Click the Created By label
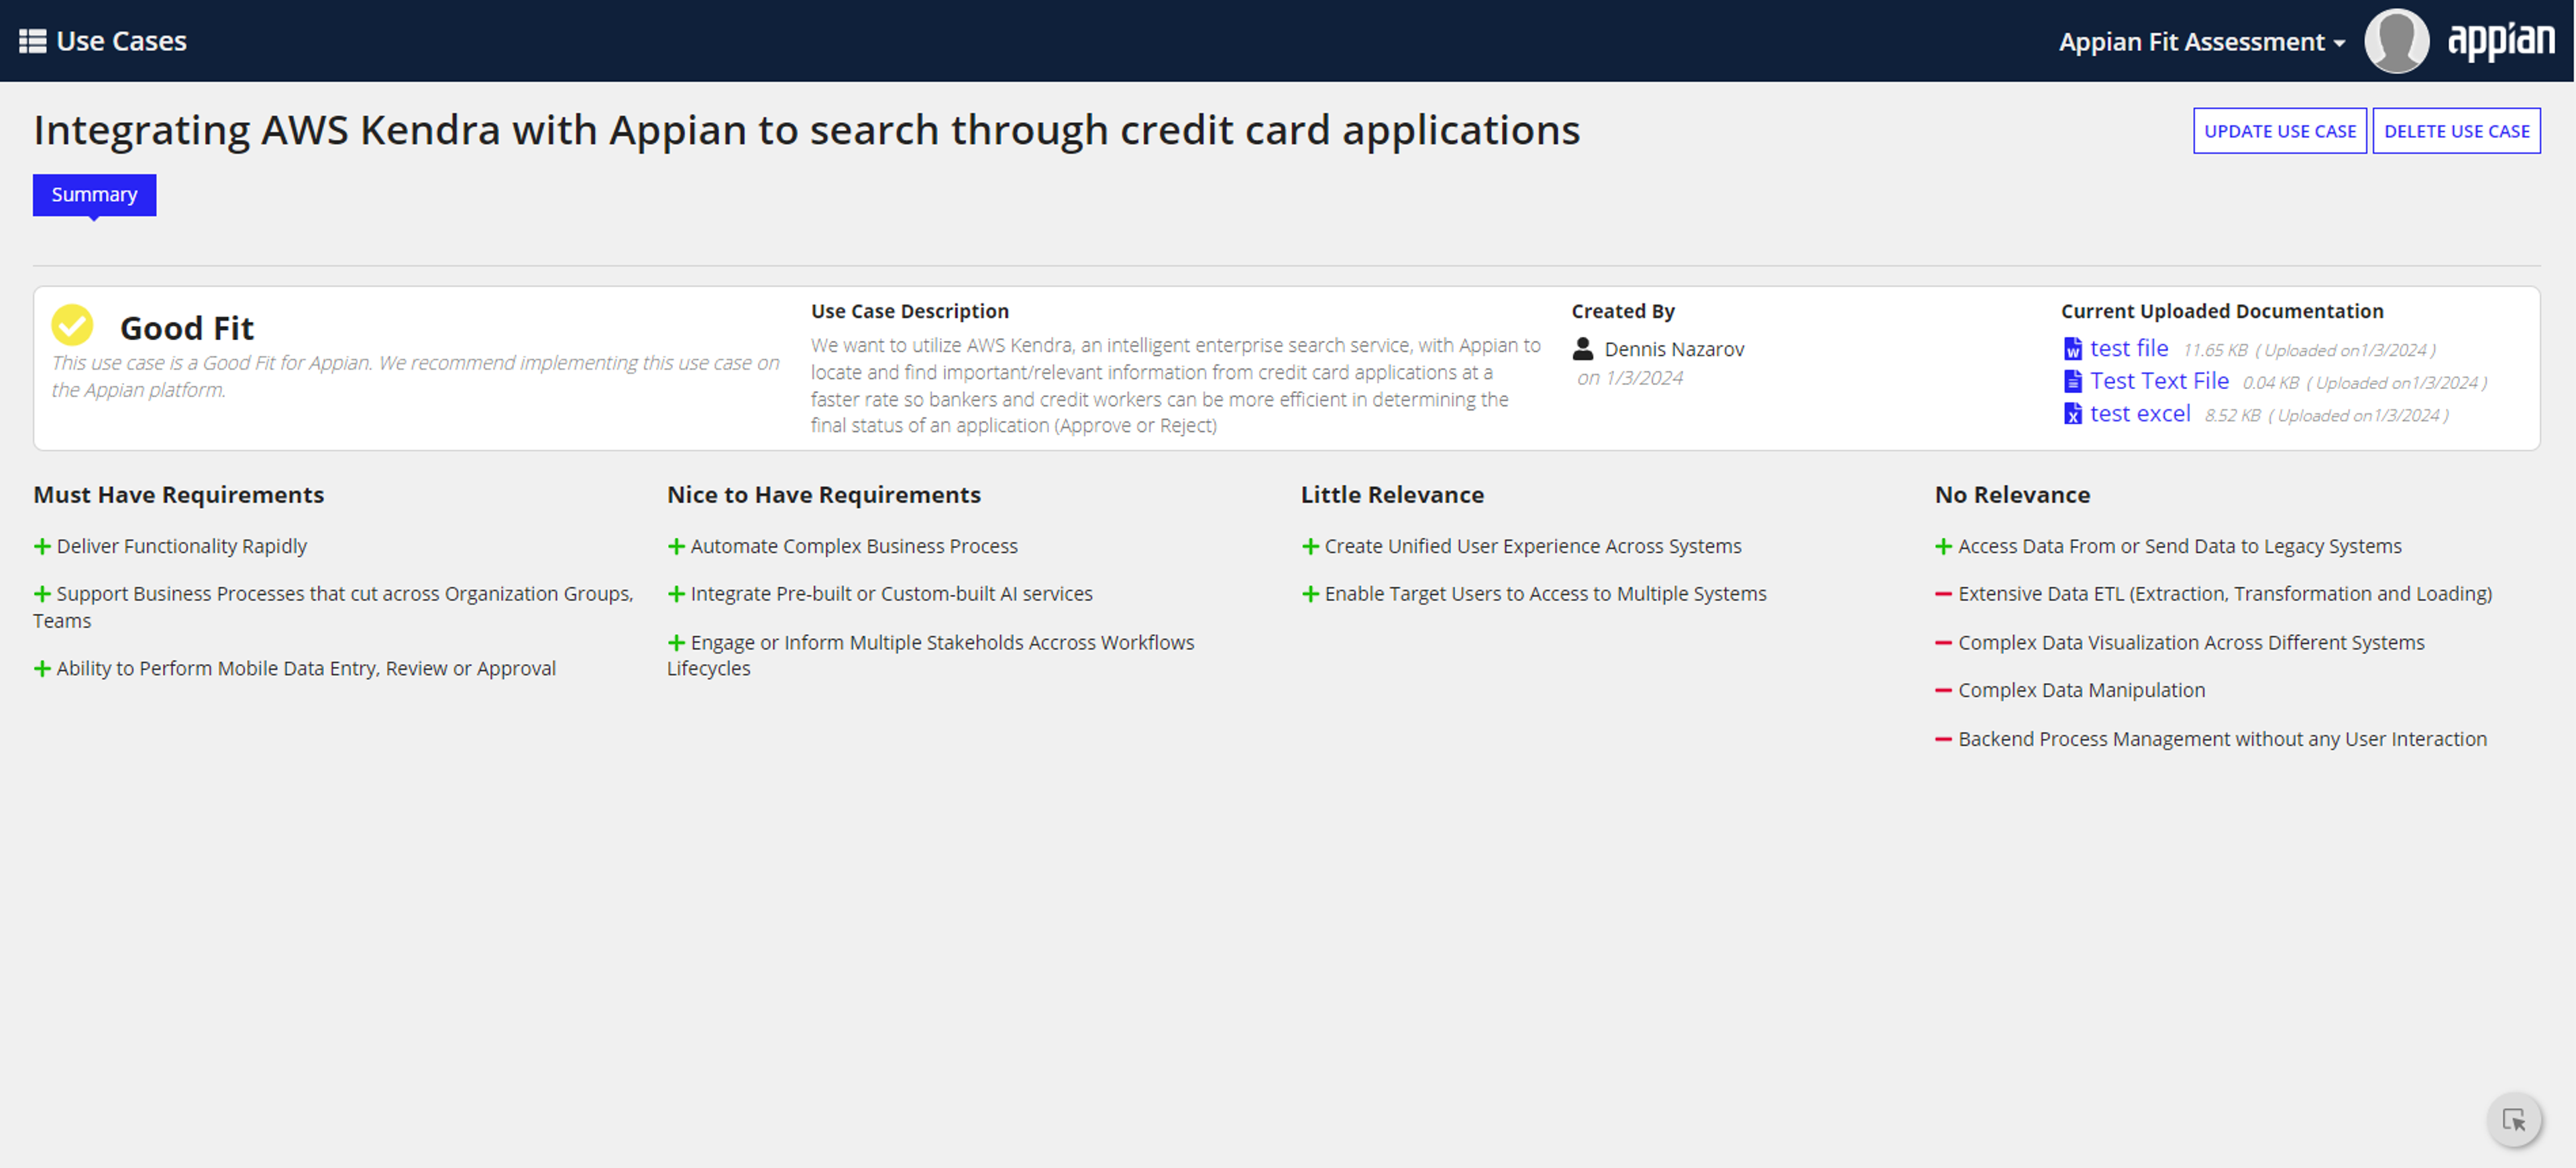Viewport: 2576px width, 1168px height. (1622, 311)
